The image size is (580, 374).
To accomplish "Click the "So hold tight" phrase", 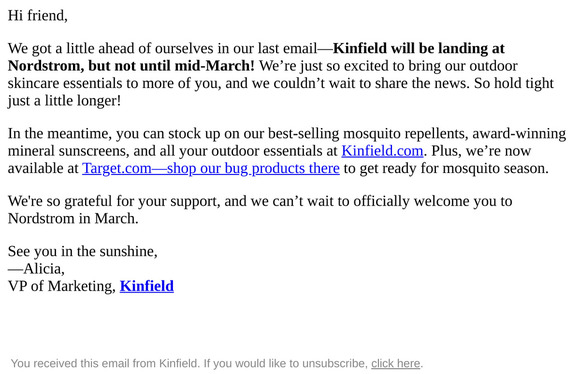I will (514, 83).
